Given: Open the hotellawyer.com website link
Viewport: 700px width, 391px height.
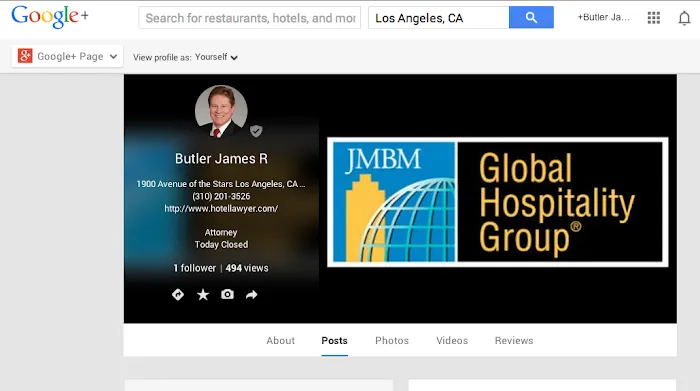Looking at the screenshot, I should pos(221,208).
